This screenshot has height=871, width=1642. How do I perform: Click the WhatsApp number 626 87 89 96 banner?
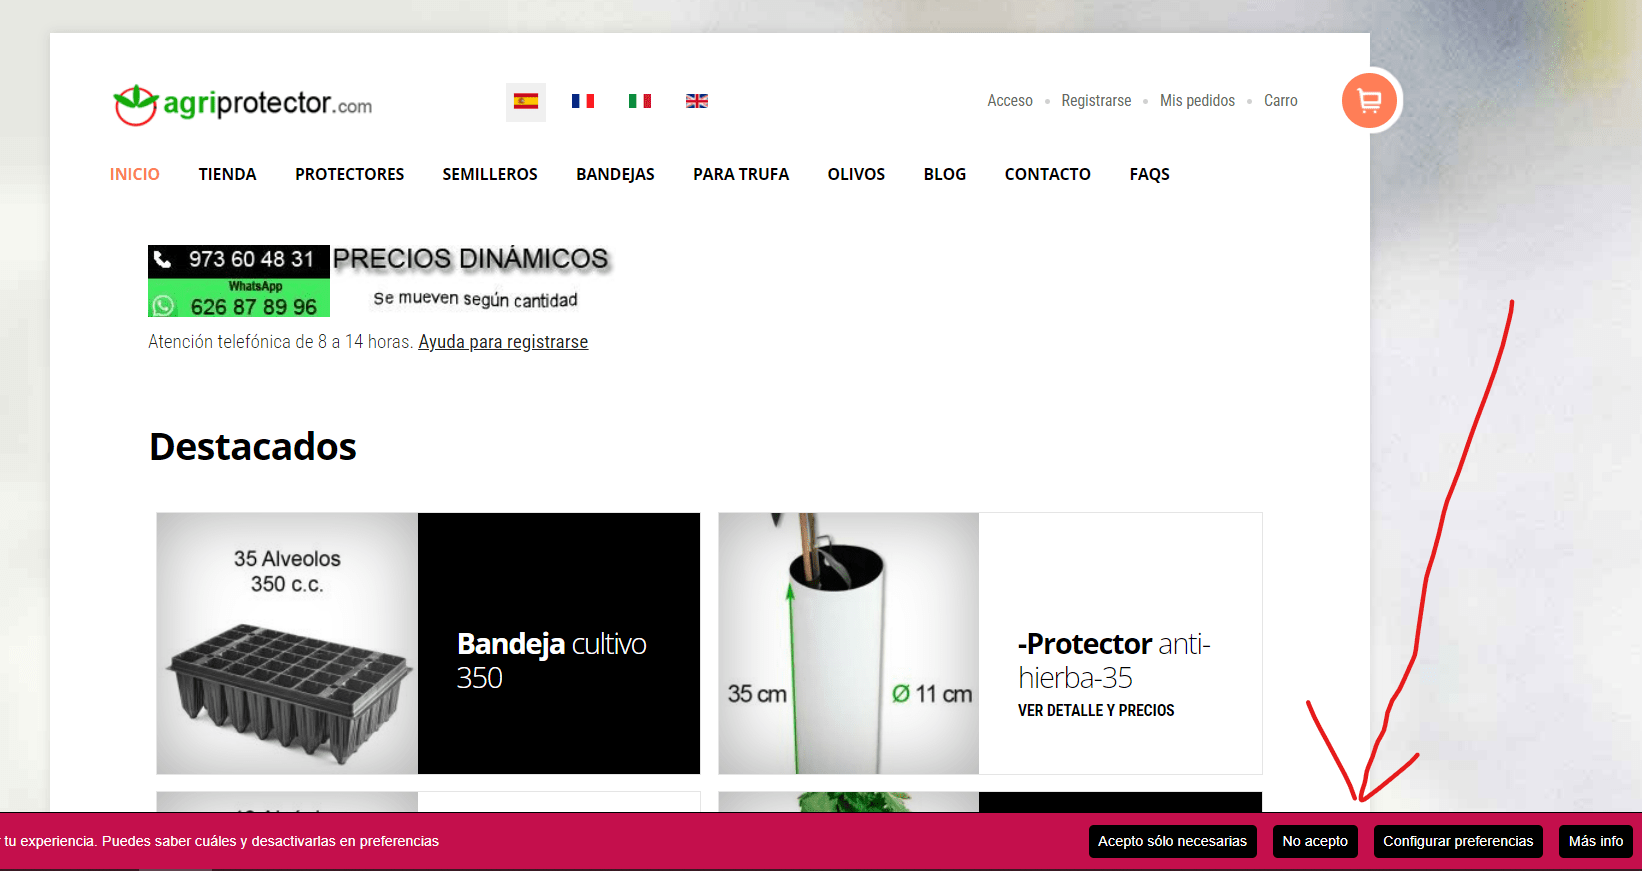[x=239, y=298]
